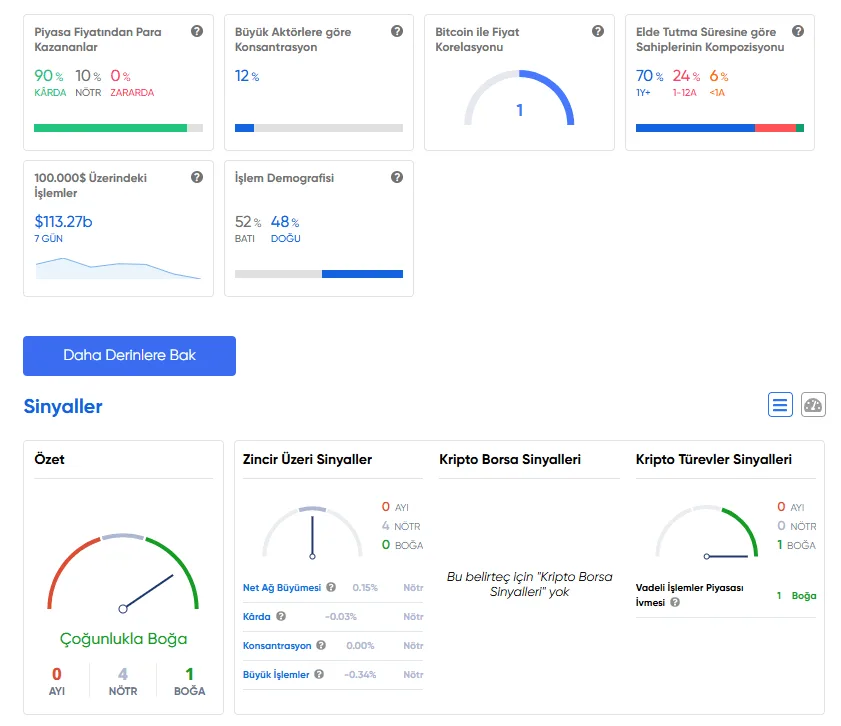Screen dimensions: 841x726
Task: Click info icon next to Net Ağ Büyümesi
Action: click(331, 588)
